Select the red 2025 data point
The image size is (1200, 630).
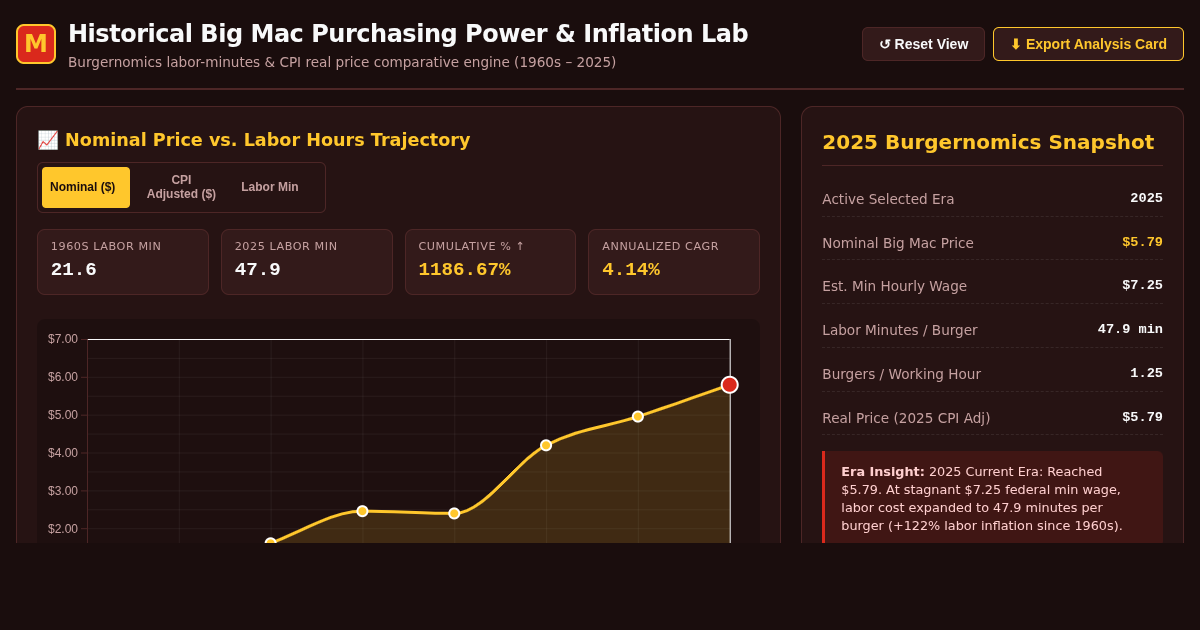point(730,385)
